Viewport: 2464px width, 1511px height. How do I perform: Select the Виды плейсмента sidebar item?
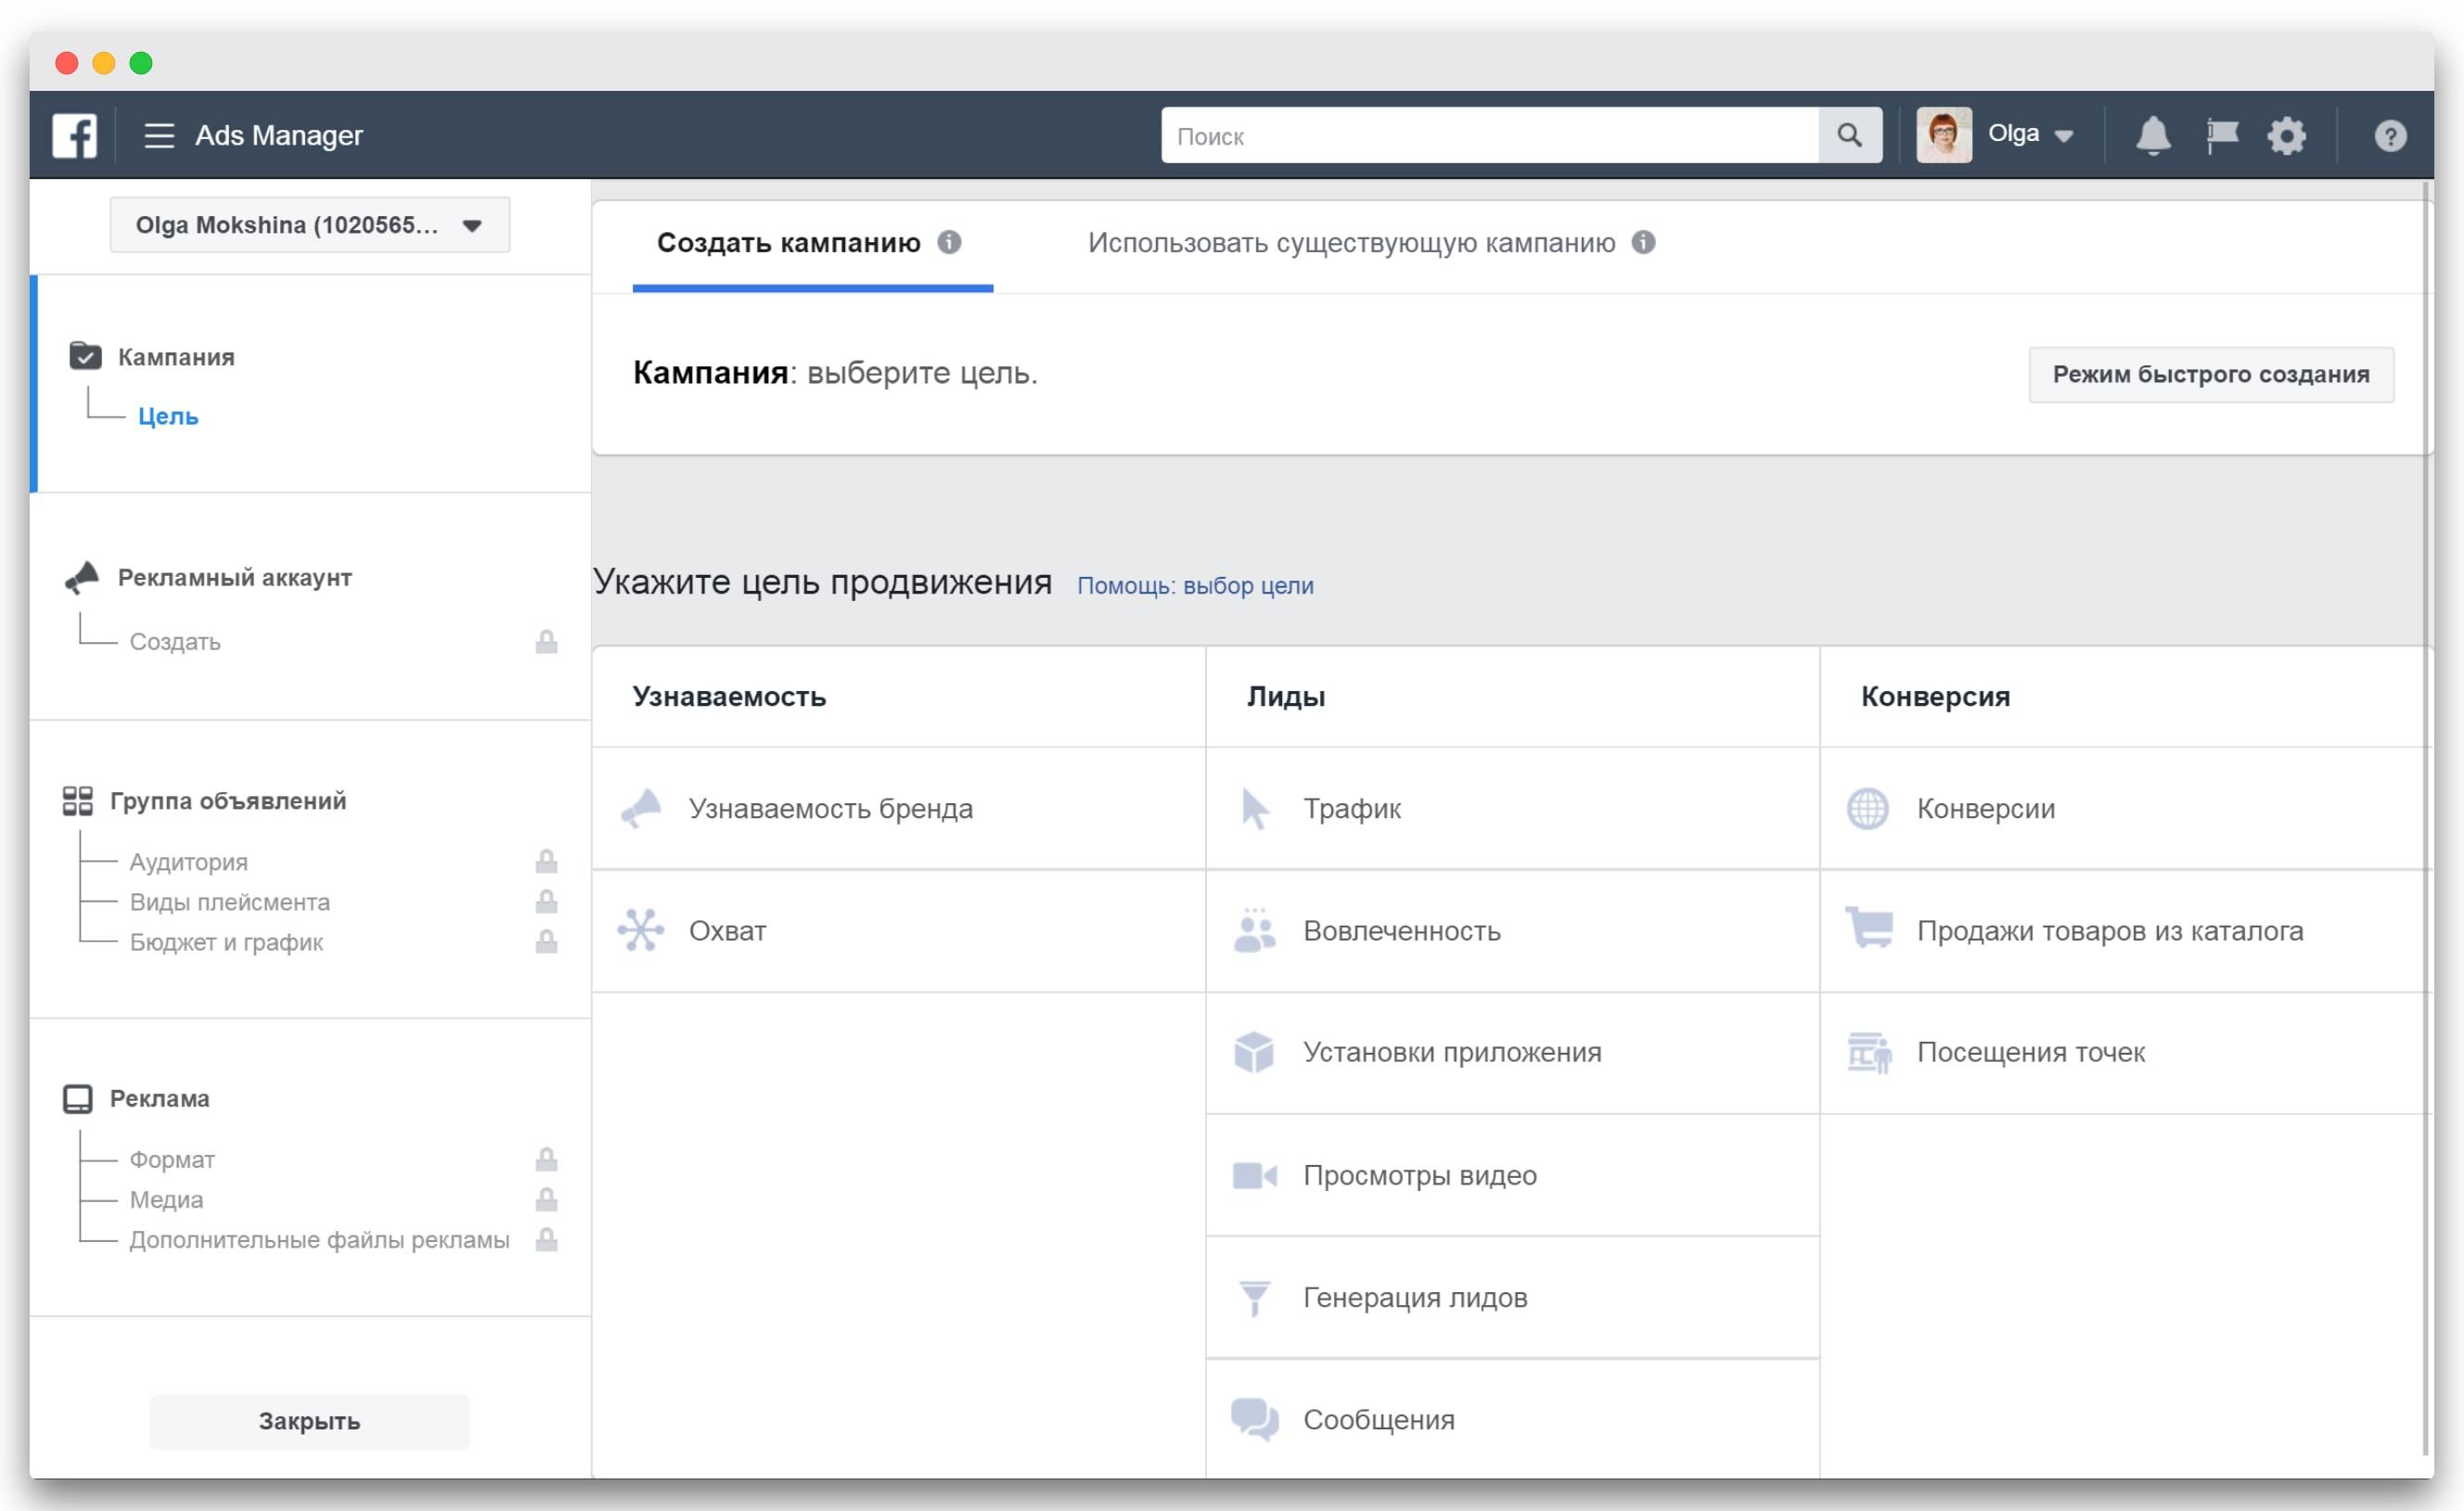pyautogui.click(x=230, y=901)
